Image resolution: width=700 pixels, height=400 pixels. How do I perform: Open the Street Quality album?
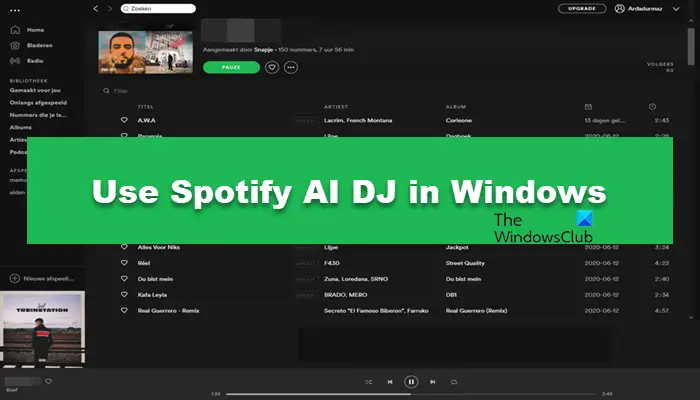[465, 263]
